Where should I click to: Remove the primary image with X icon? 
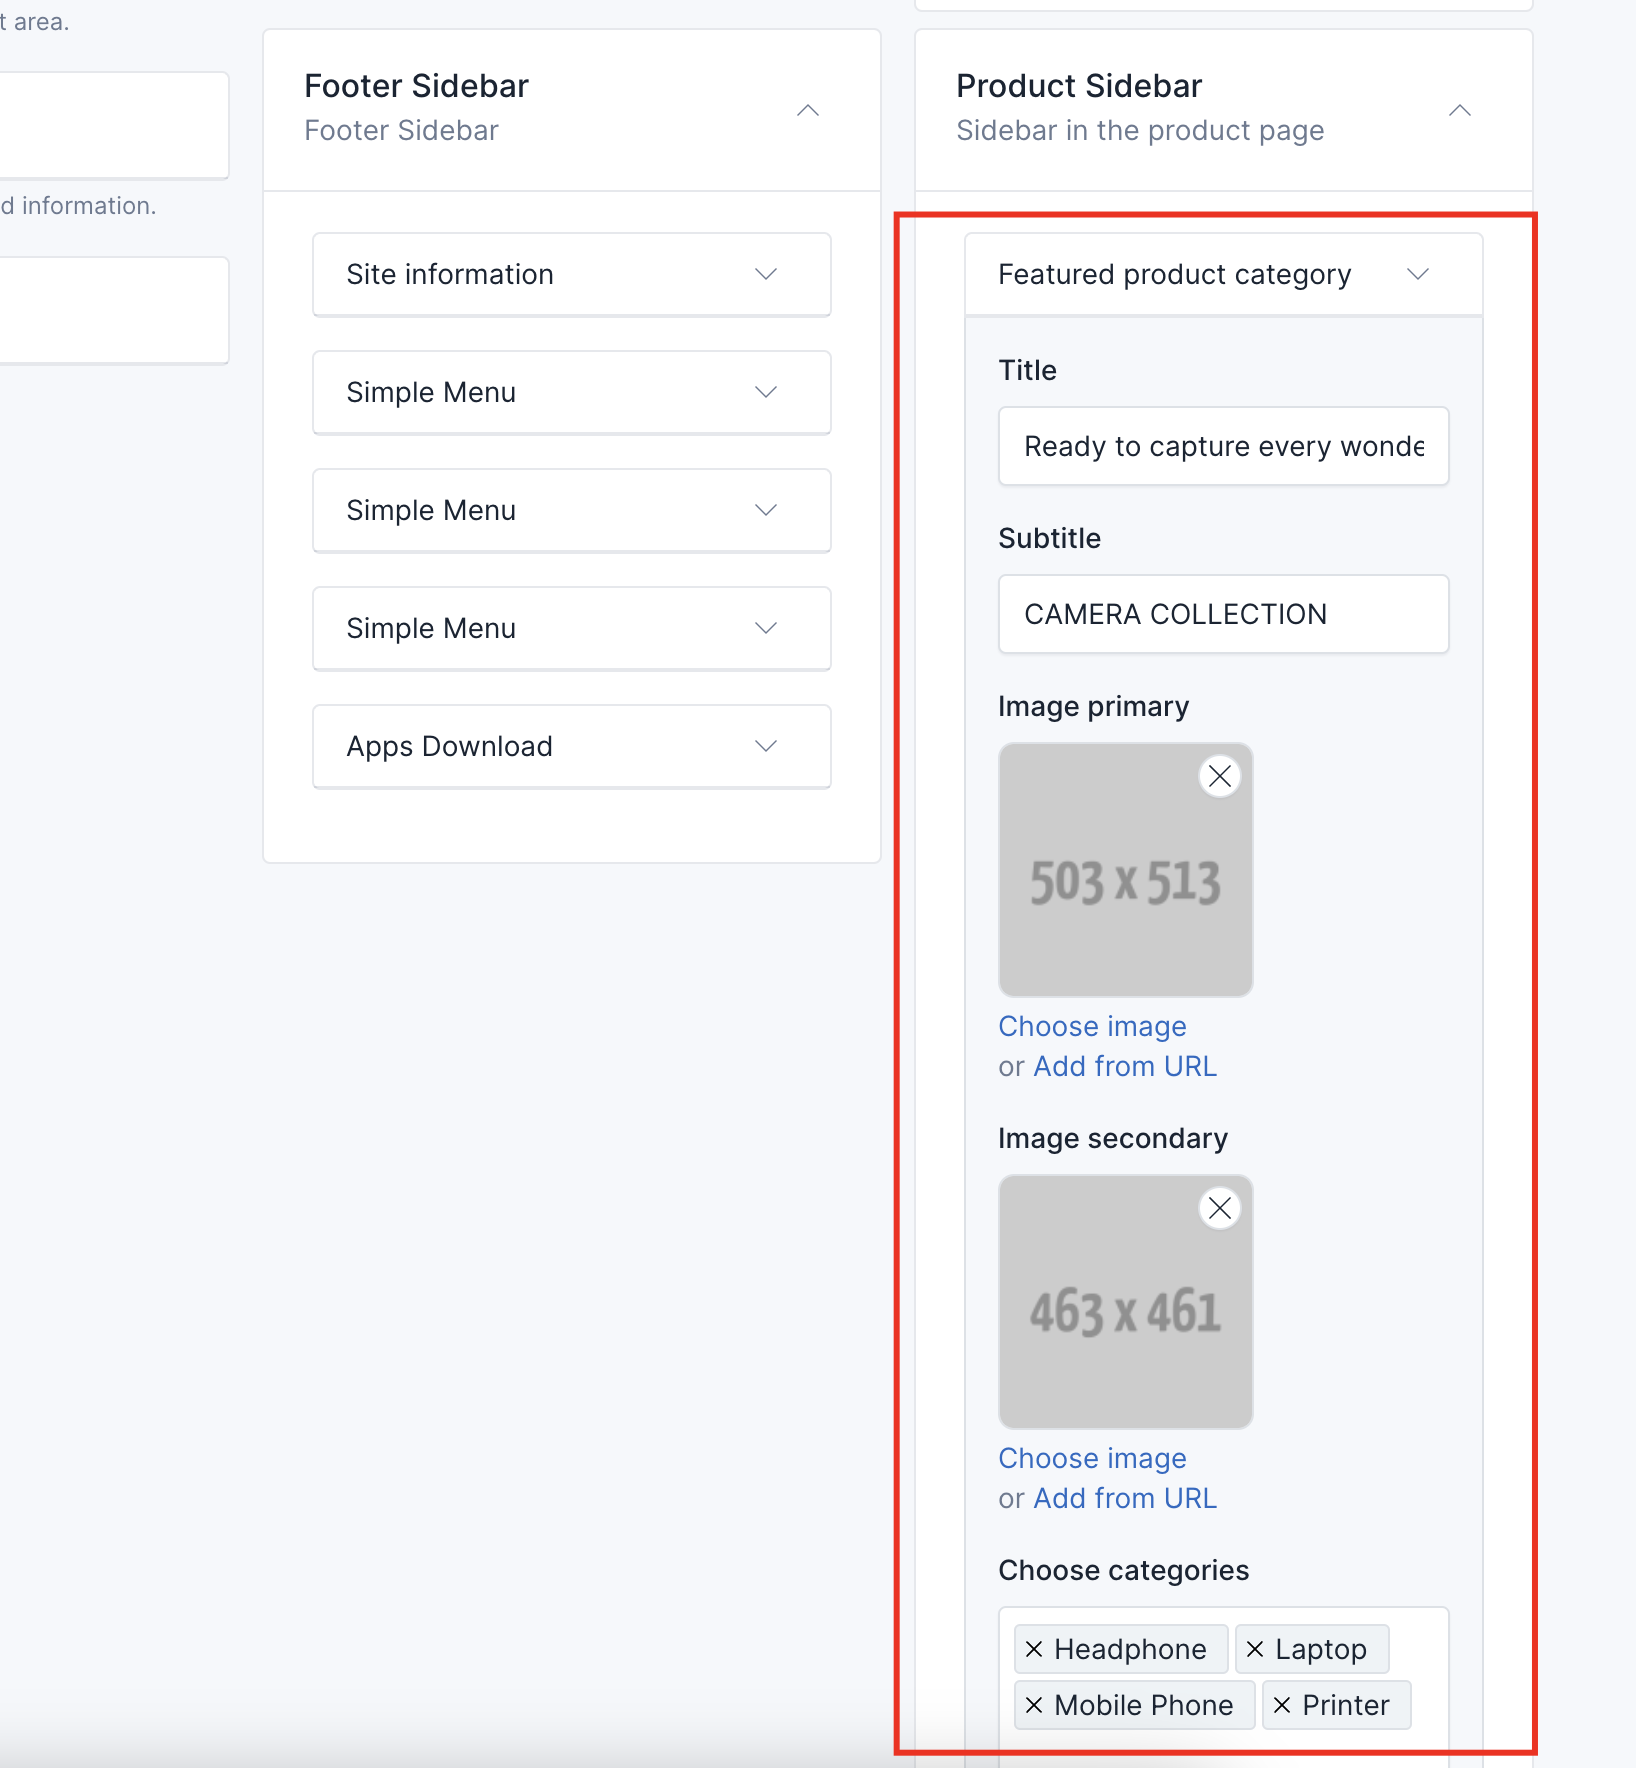1220,776
